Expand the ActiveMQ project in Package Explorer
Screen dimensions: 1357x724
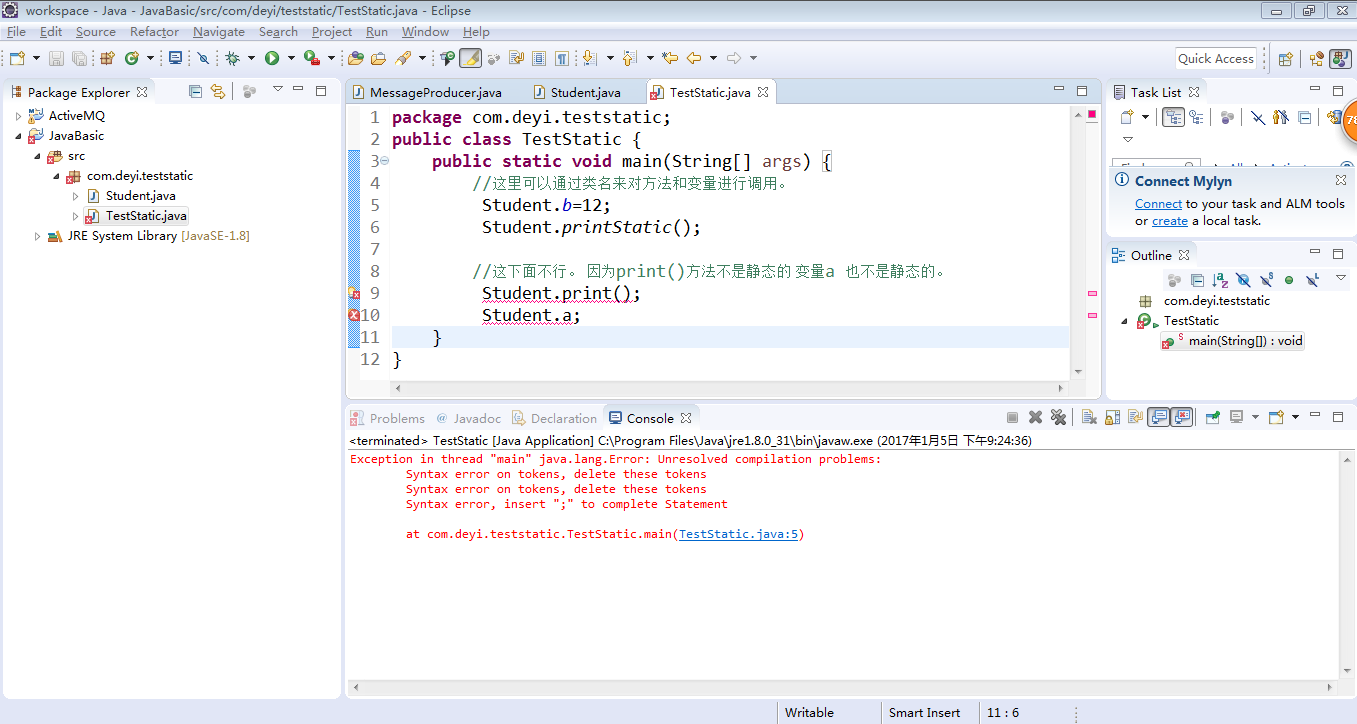[x=18, y=115]
